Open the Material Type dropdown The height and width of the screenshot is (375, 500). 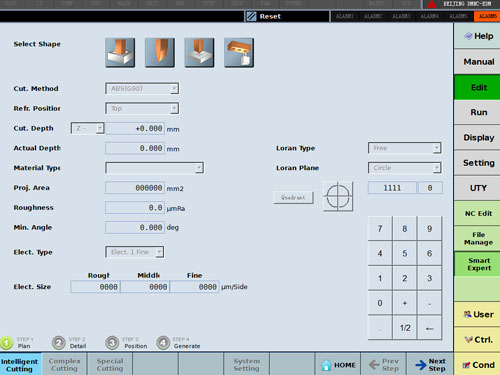[155, 168]
